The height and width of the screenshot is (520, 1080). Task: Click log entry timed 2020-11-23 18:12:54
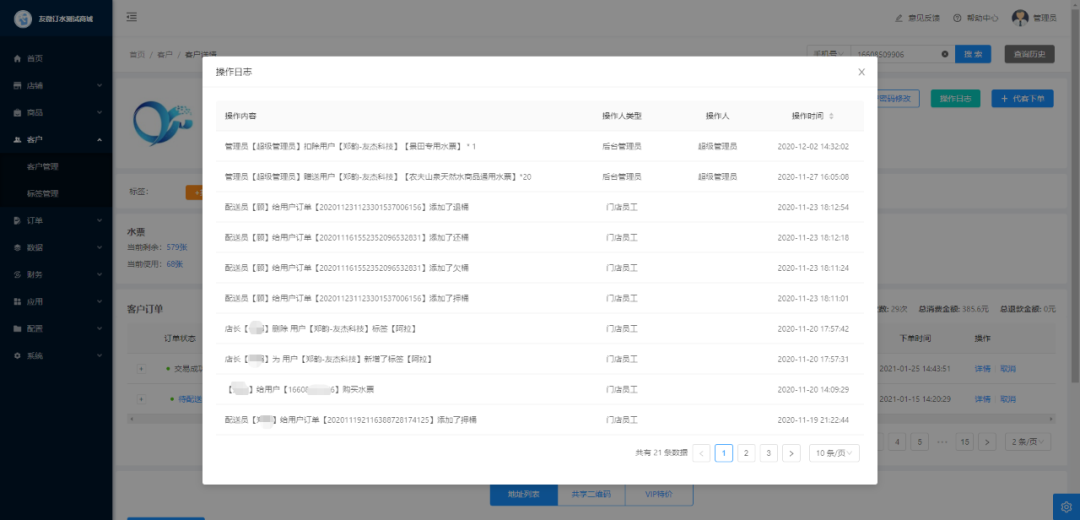click(539, 207)
